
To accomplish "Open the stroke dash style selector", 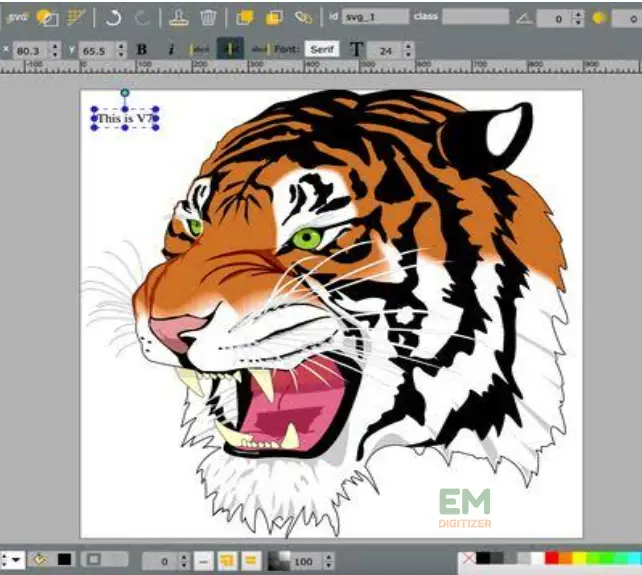I will [x=203, y=561].
